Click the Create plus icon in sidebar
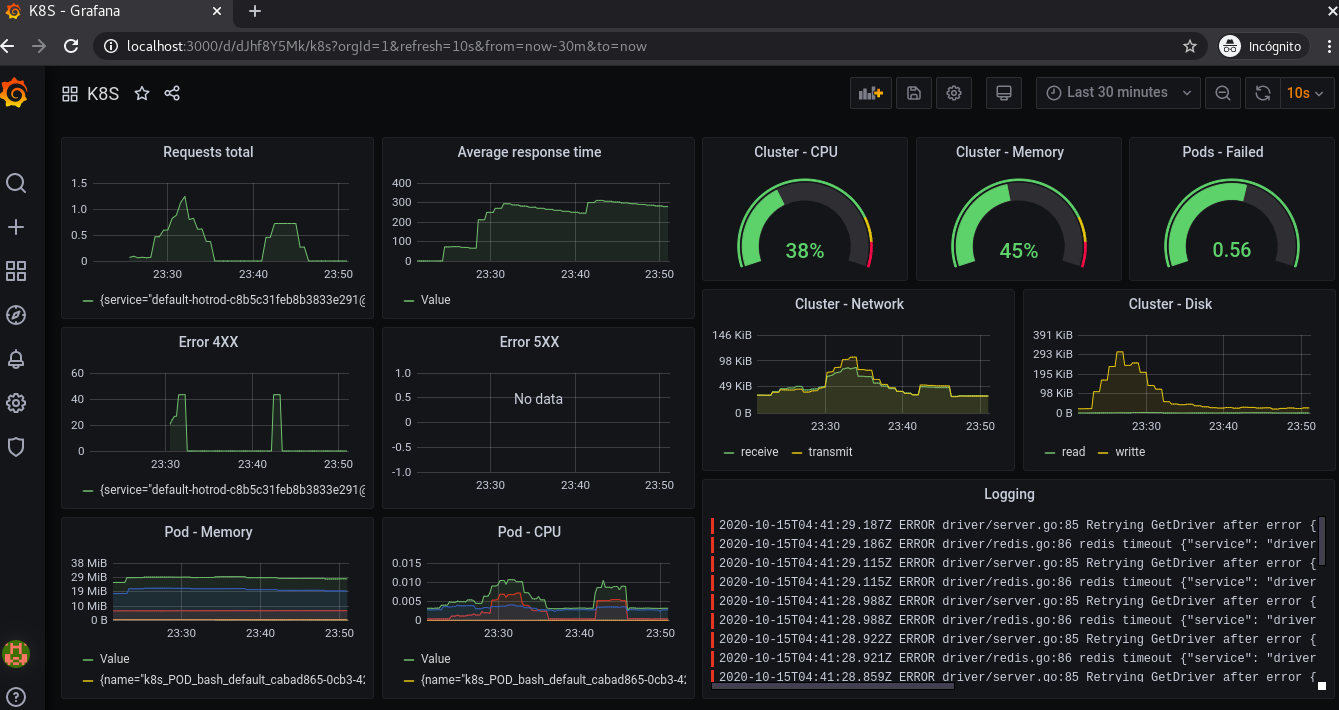The height and width of the screenshot is (710, 1339). 16,227
